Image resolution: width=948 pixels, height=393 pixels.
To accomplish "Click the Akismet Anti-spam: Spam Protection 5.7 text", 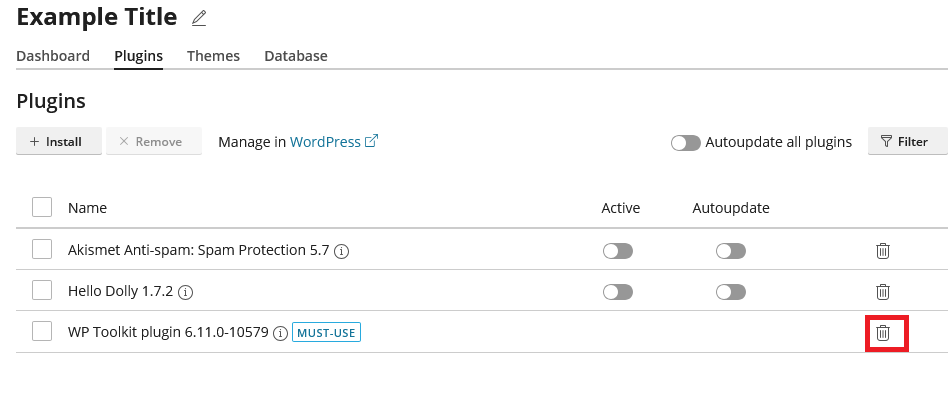I will click(x=198, y=250).
